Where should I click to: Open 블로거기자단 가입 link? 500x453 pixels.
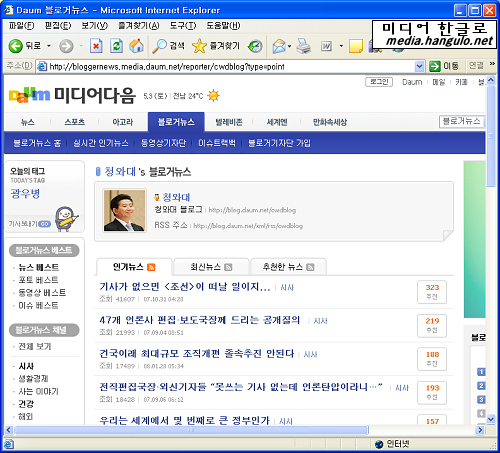(x=279, y=143)
